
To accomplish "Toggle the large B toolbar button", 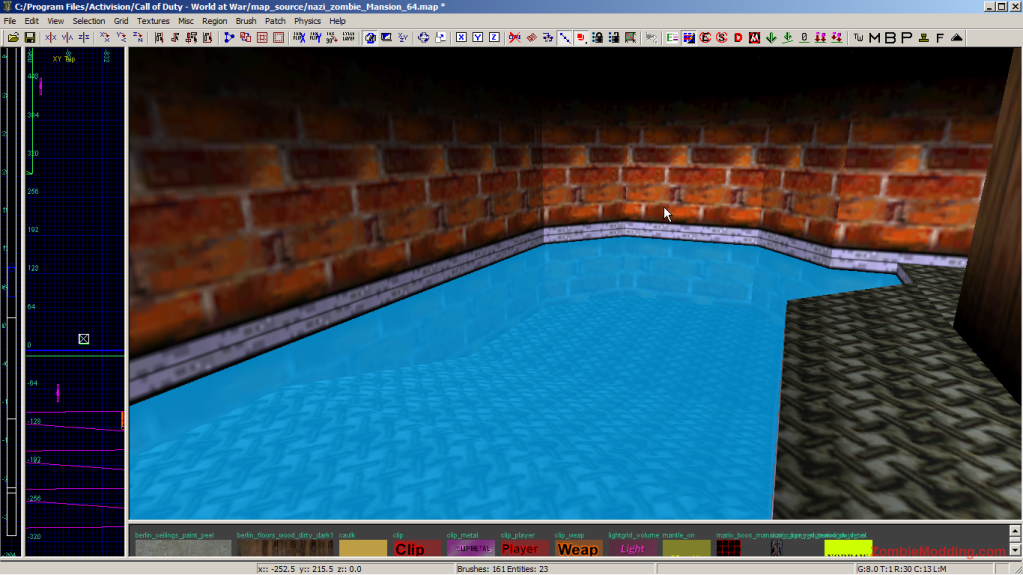I will pos(891,38).
